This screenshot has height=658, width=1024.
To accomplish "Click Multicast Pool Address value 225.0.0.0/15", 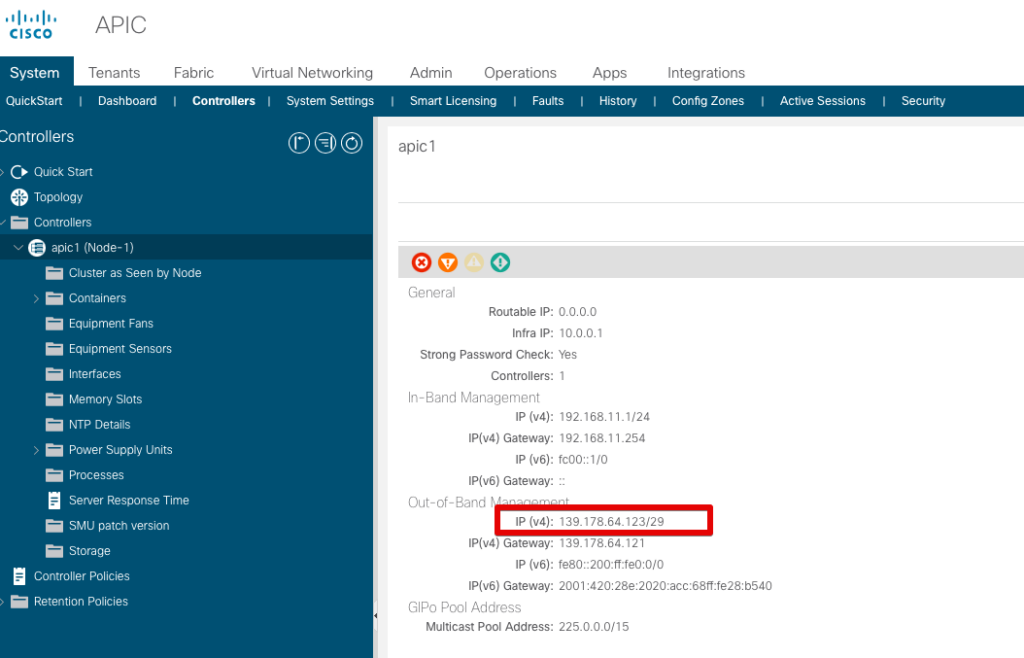I will point(594,627).
